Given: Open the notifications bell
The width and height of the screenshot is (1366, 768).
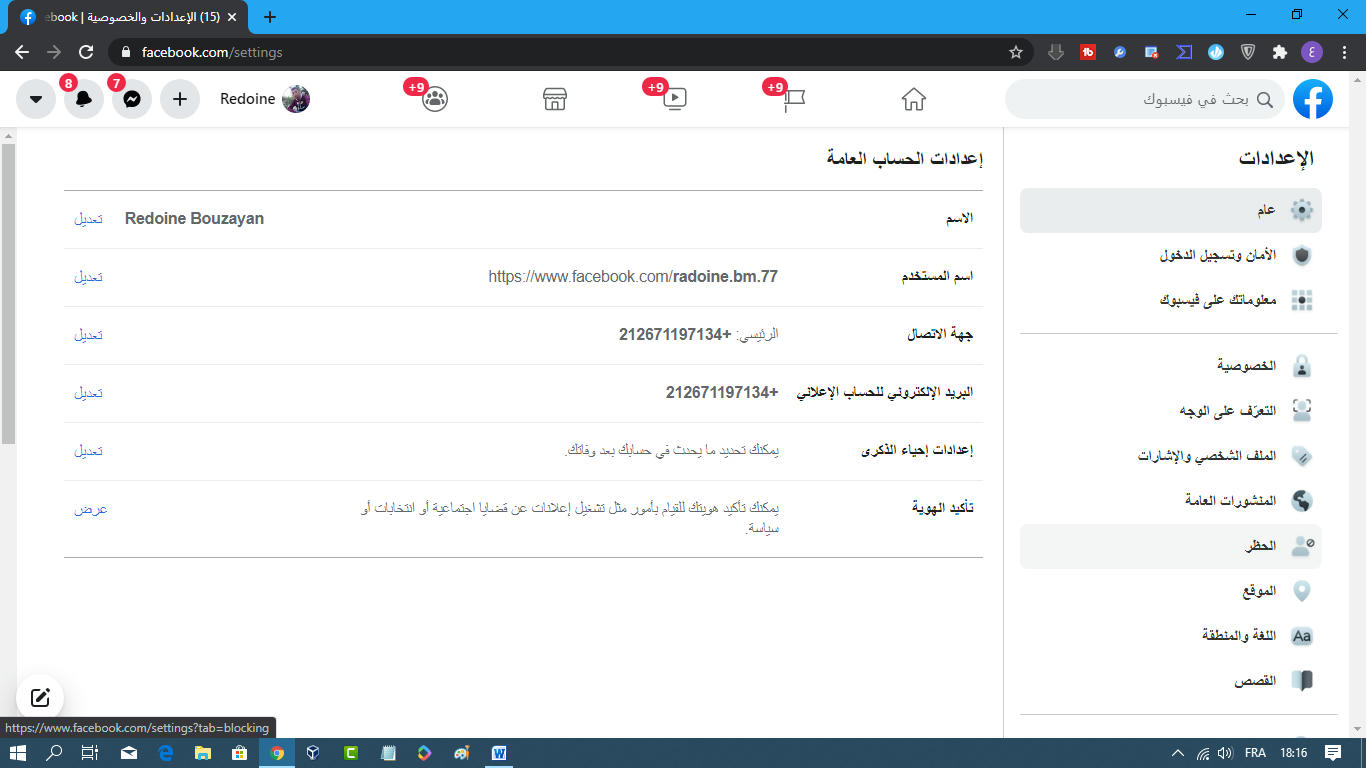Looking at the screenshot, I should pos(84,99).
